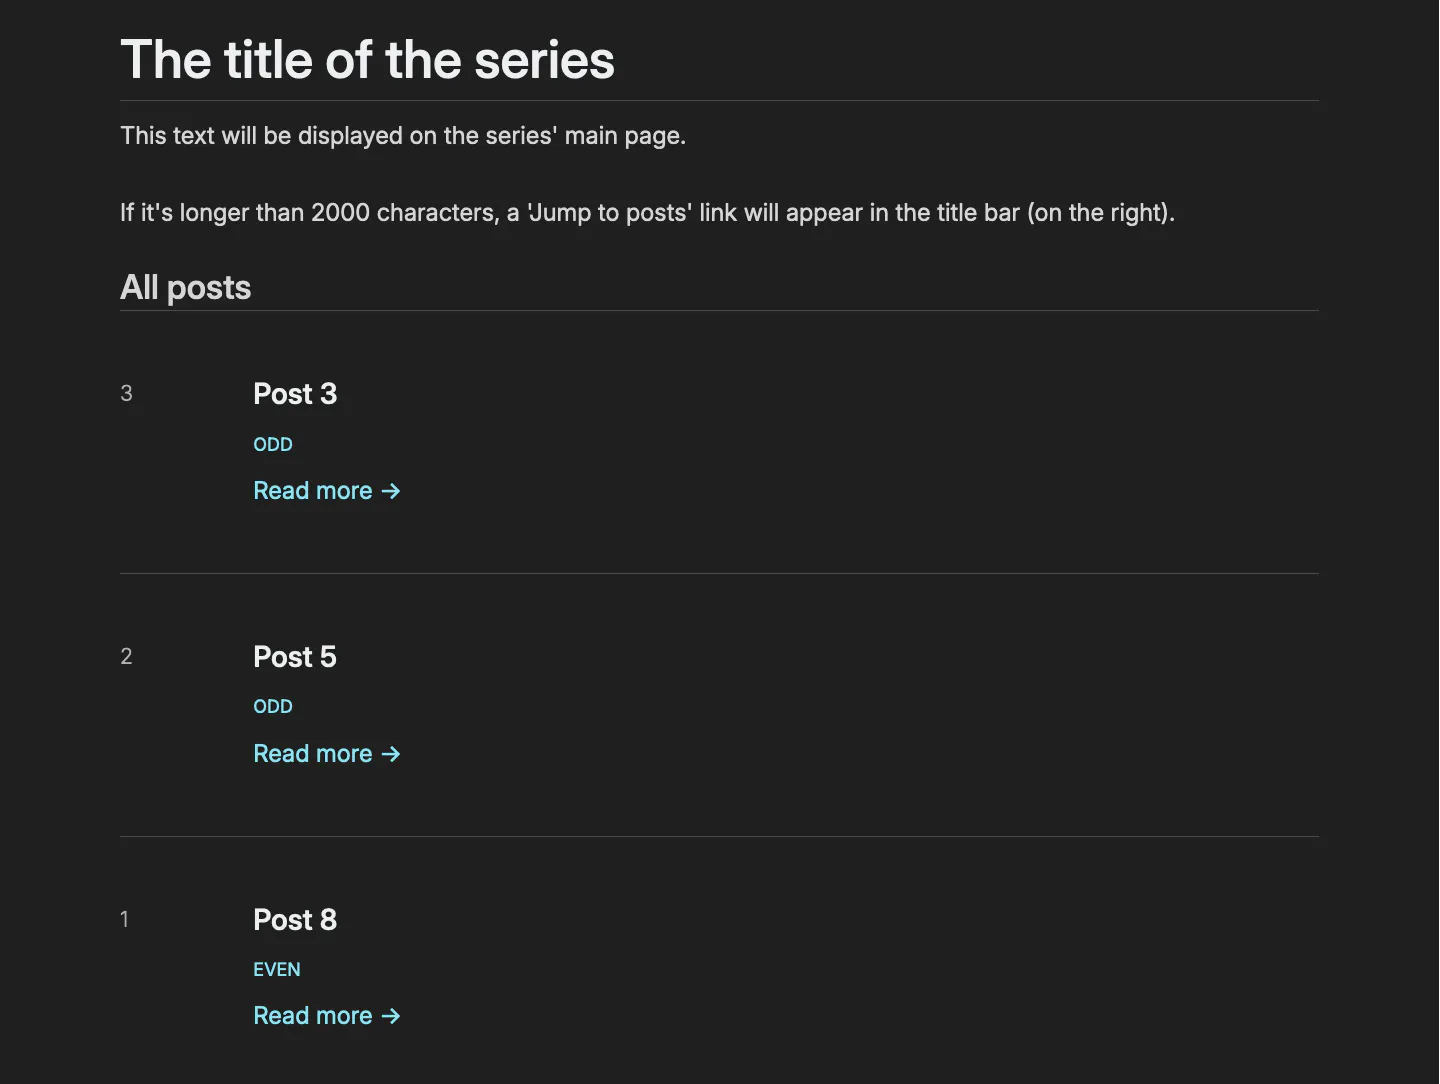Click the divider line below Post 3's entry

coord(719,574)
